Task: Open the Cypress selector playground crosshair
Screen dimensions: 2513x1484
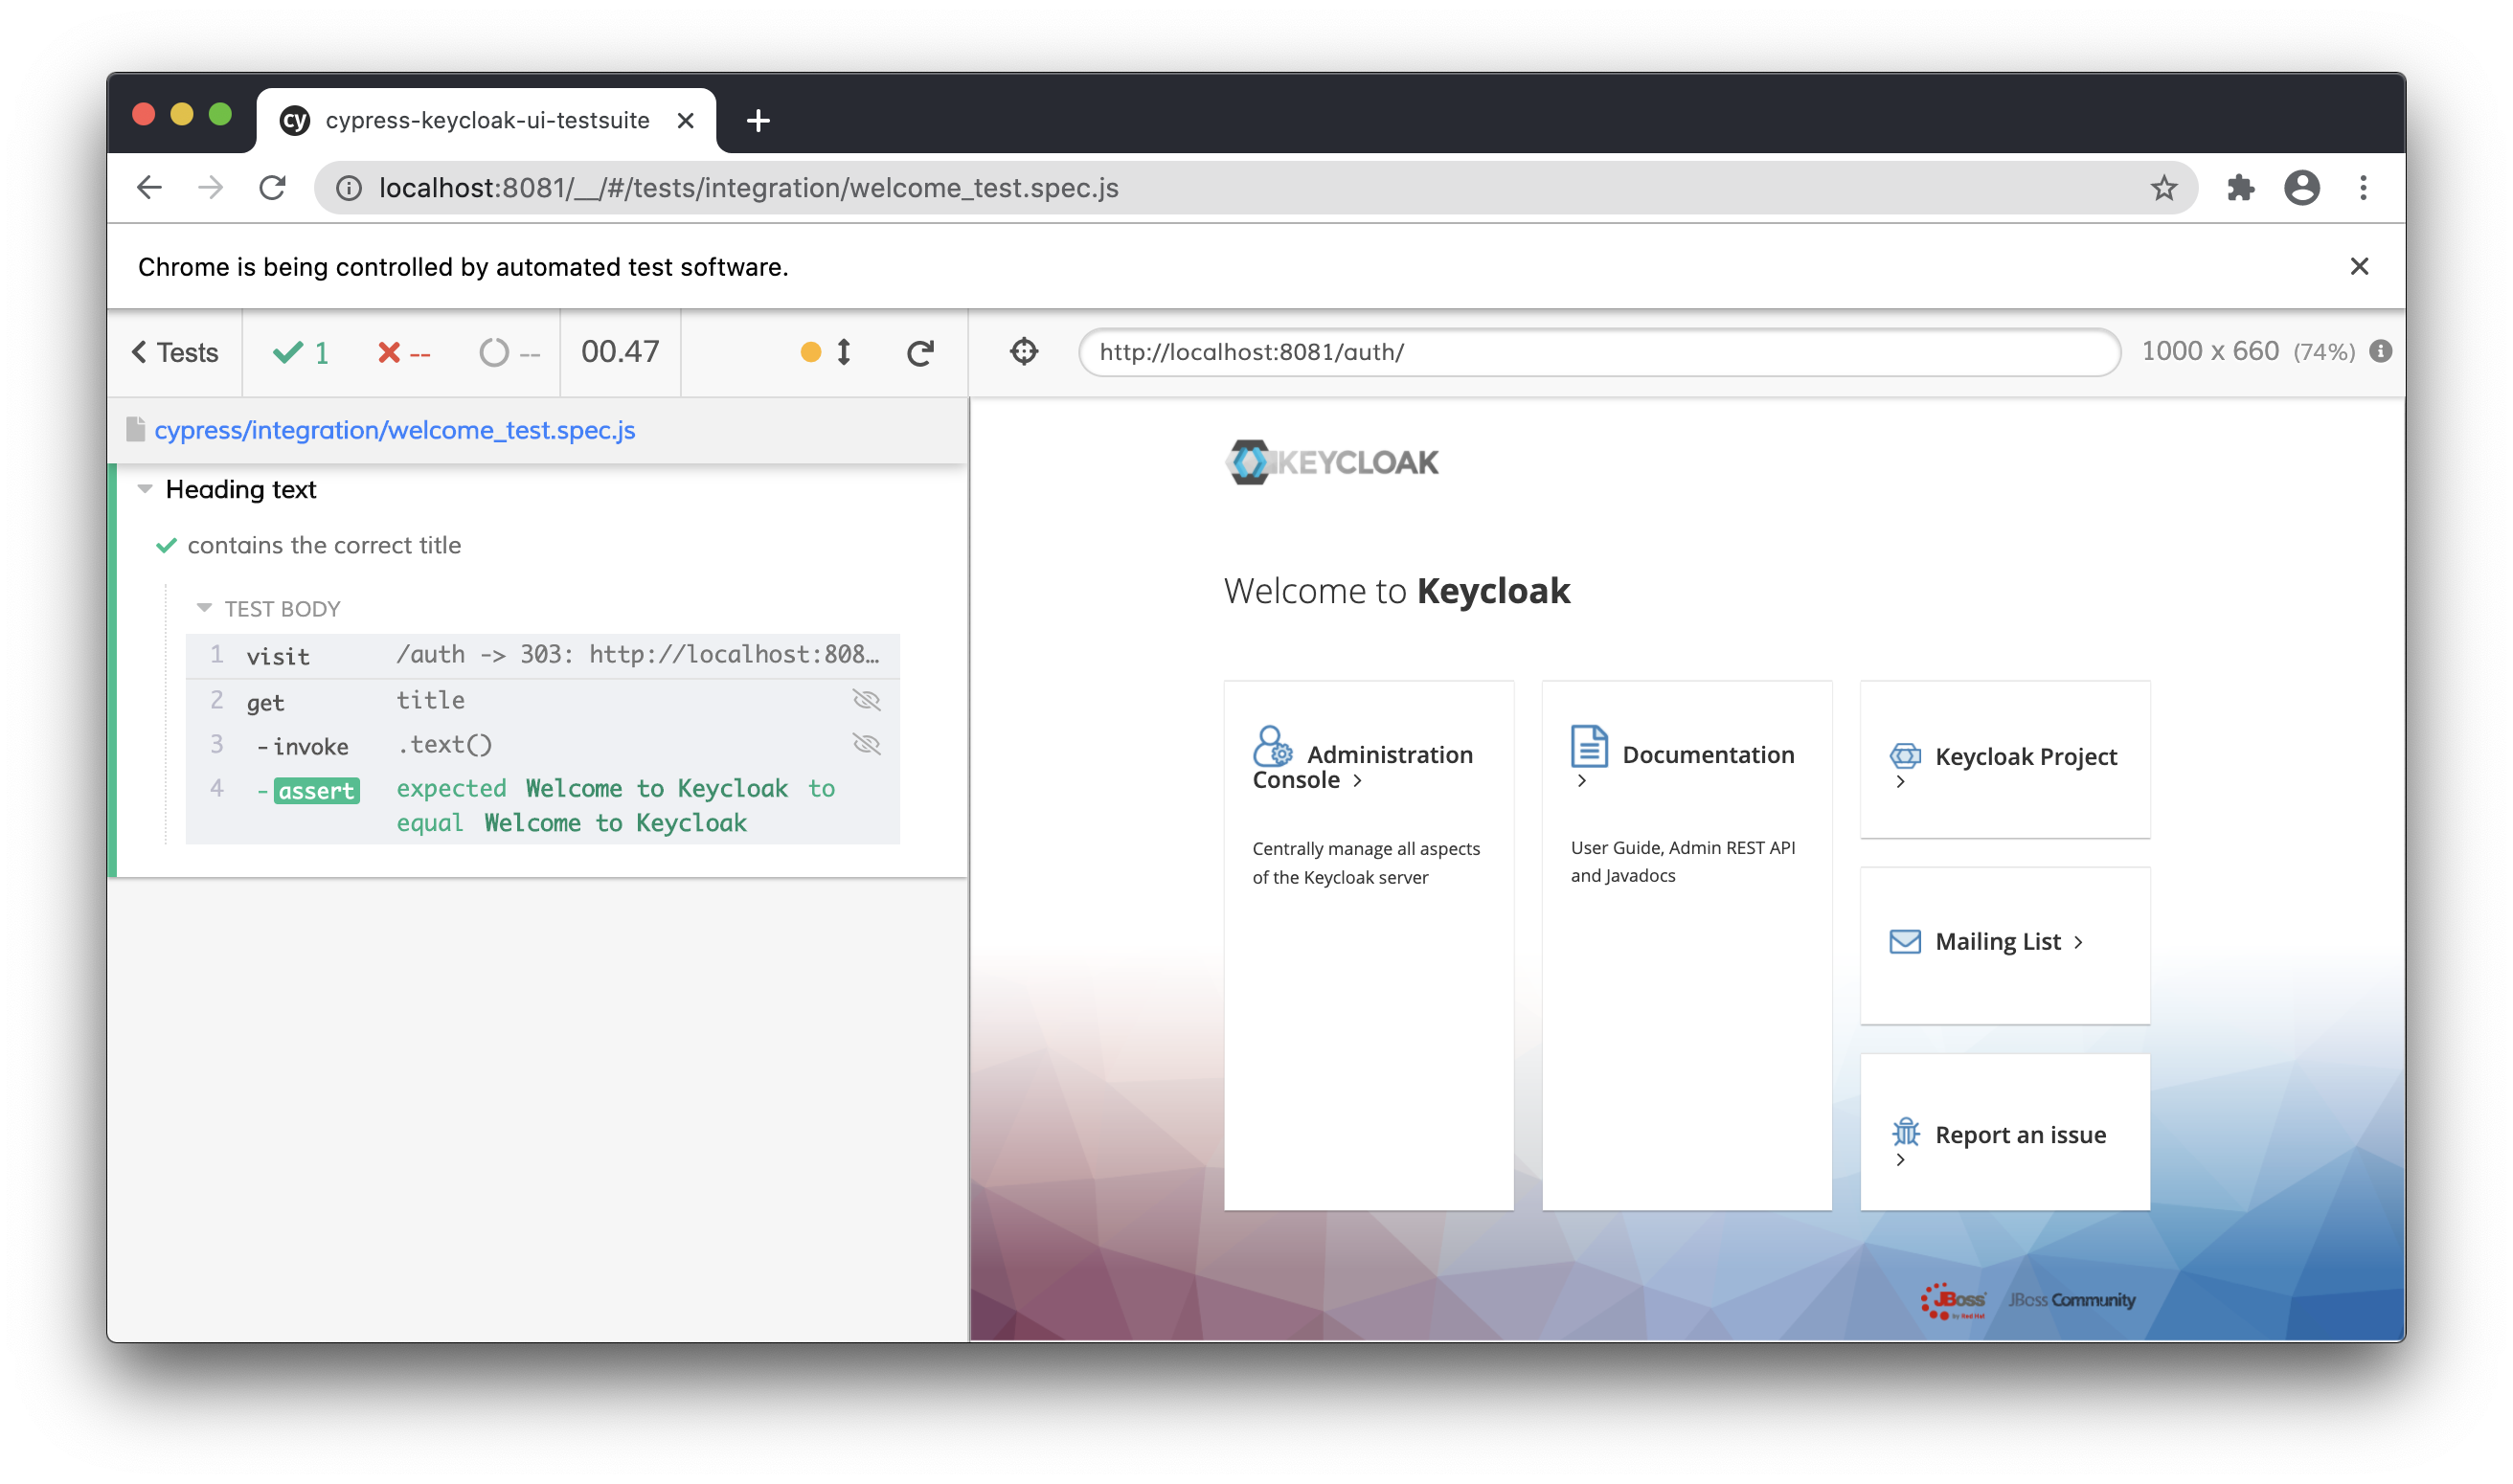Action: (x=1024, y=352)
